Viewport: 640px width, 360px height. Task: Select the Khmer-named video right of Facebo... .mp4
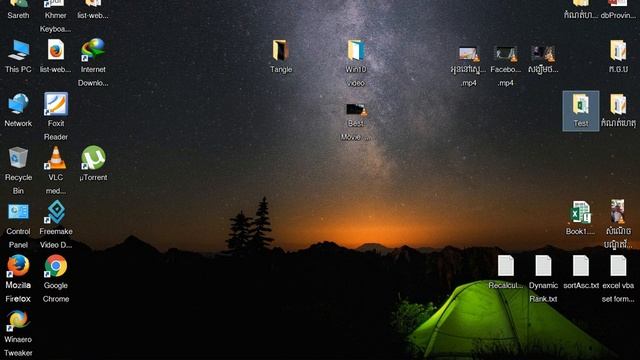(543, 59)
